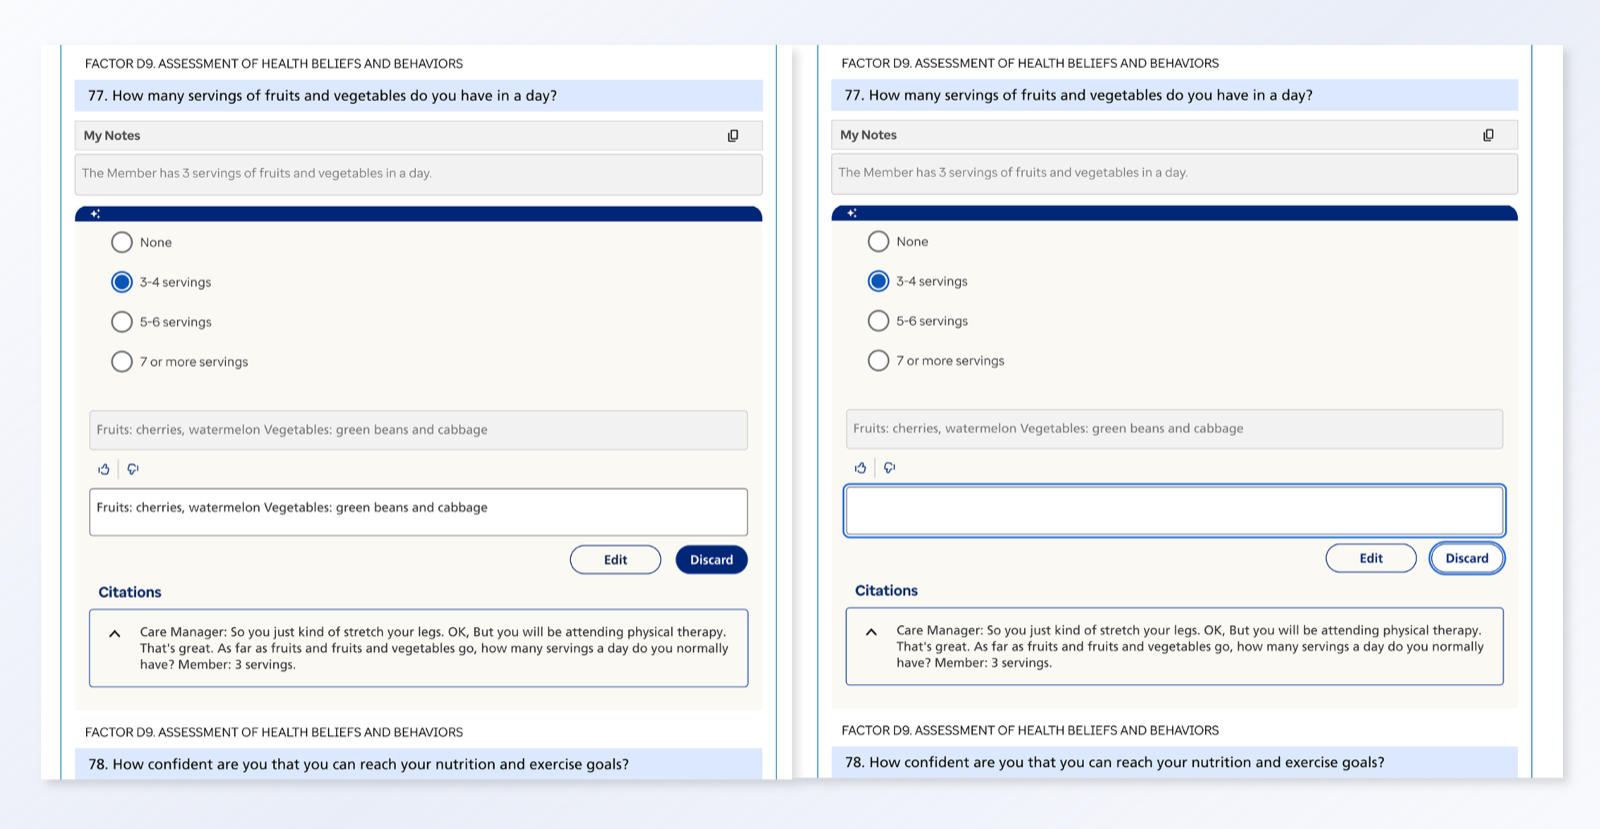
Task: Click Edit button in left panel
Action: pyautogui.click(x=615, y=560)
